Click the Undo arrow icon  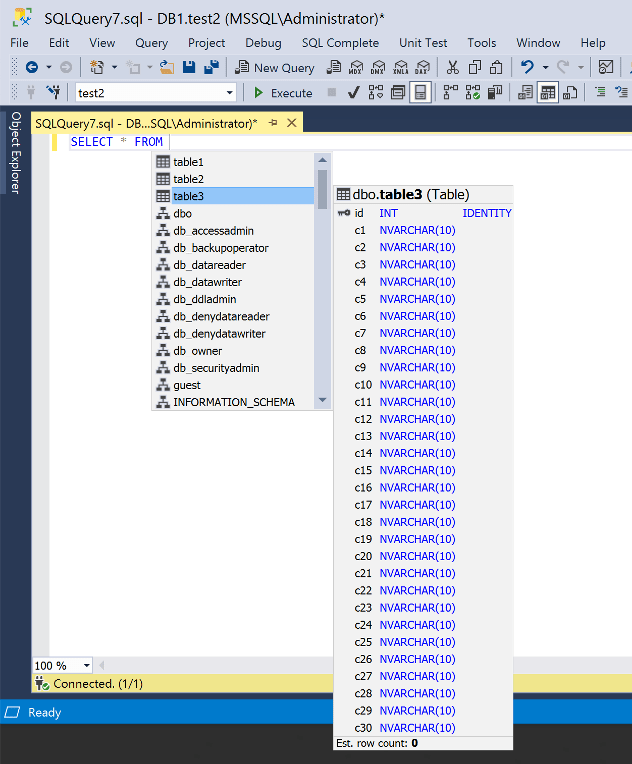527,67
